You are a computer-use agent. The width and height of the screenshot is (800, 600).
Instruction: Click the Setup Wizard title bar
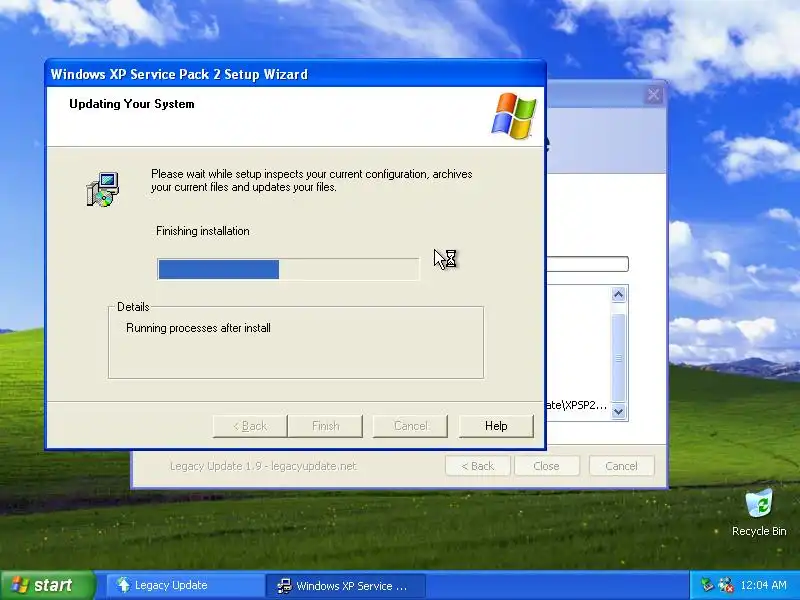point(295,74)
